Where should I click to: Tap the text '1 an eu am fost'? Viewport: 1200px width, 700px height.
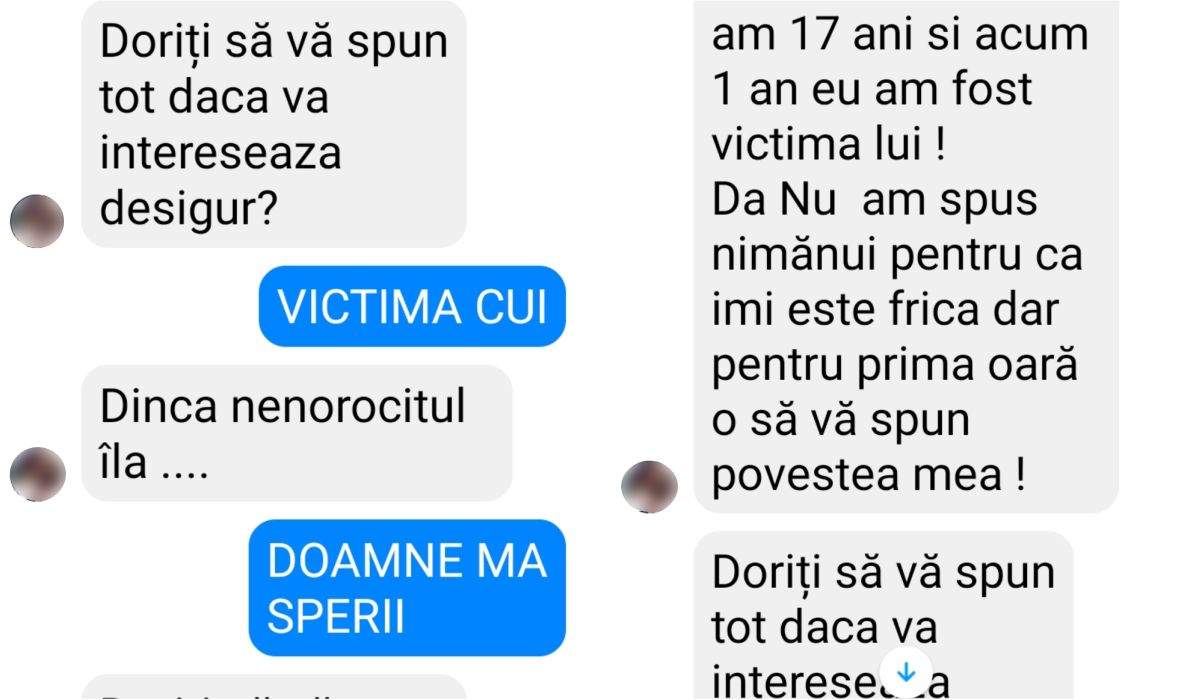tap(872, 91)
